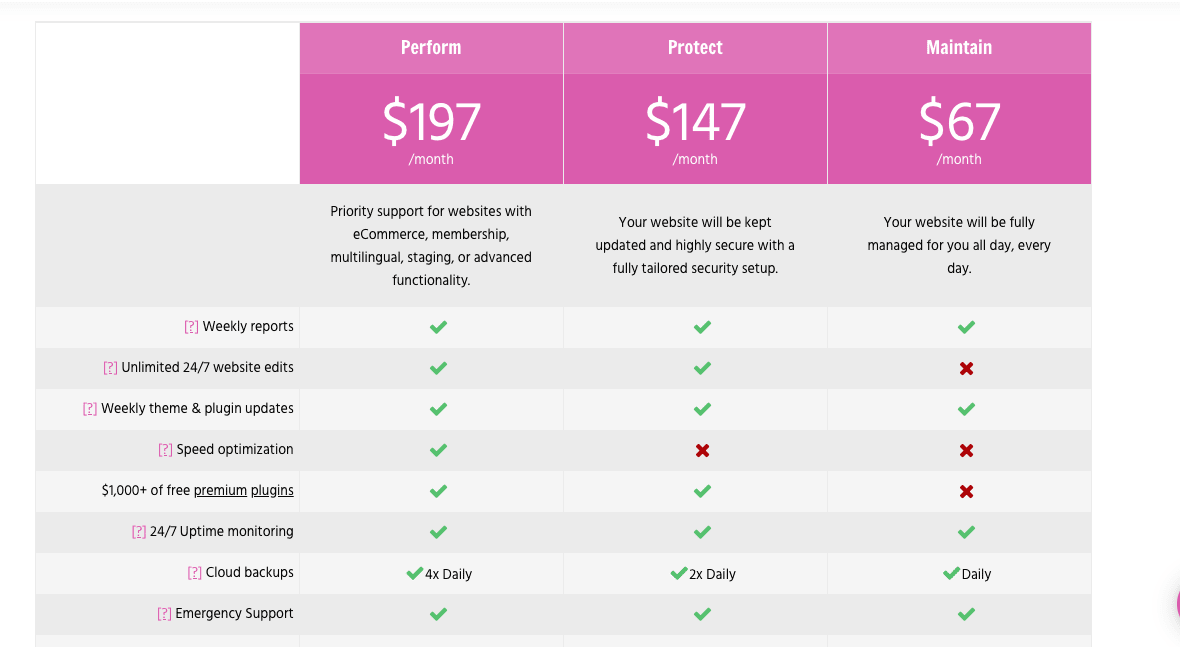Open the tooltip for Unlimited 24/7 website edits
1180x647 pixels.
pos(110,368)
